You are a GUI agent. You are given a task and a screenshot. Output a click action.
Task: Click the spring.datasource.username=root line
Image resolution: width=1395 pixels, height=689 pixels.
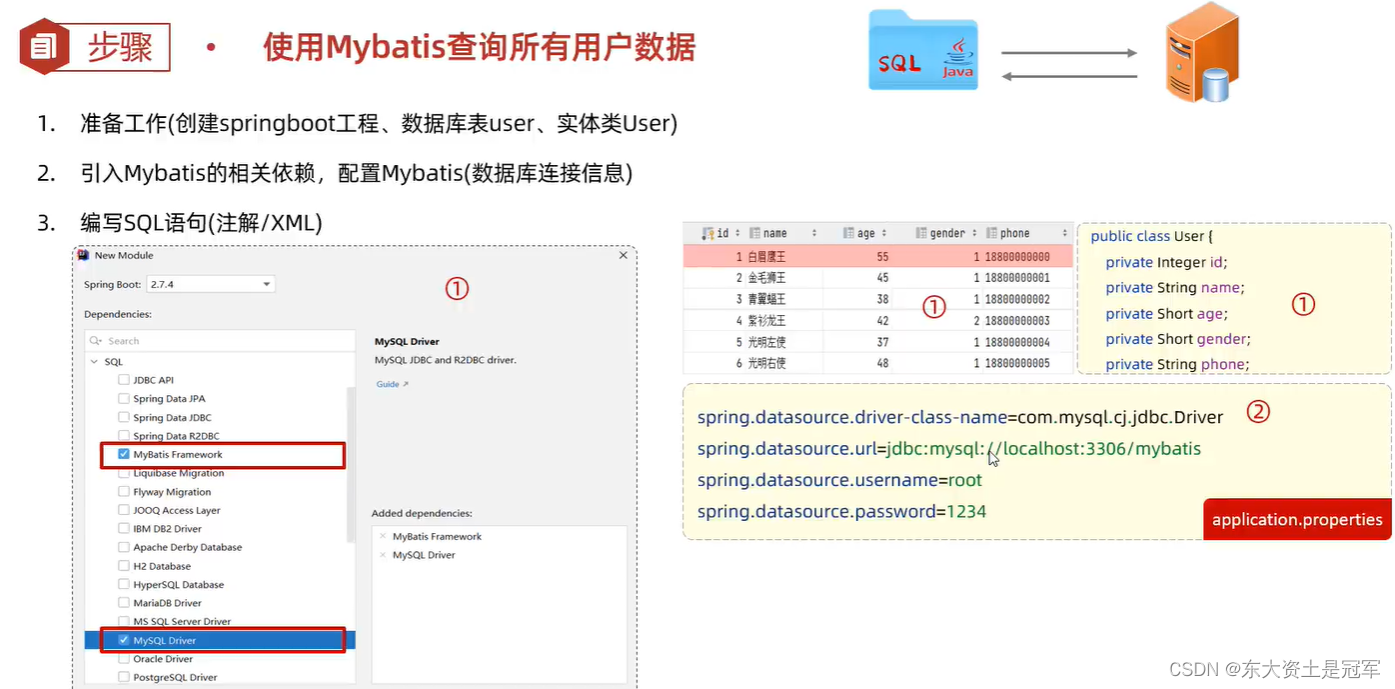(840, 481)
